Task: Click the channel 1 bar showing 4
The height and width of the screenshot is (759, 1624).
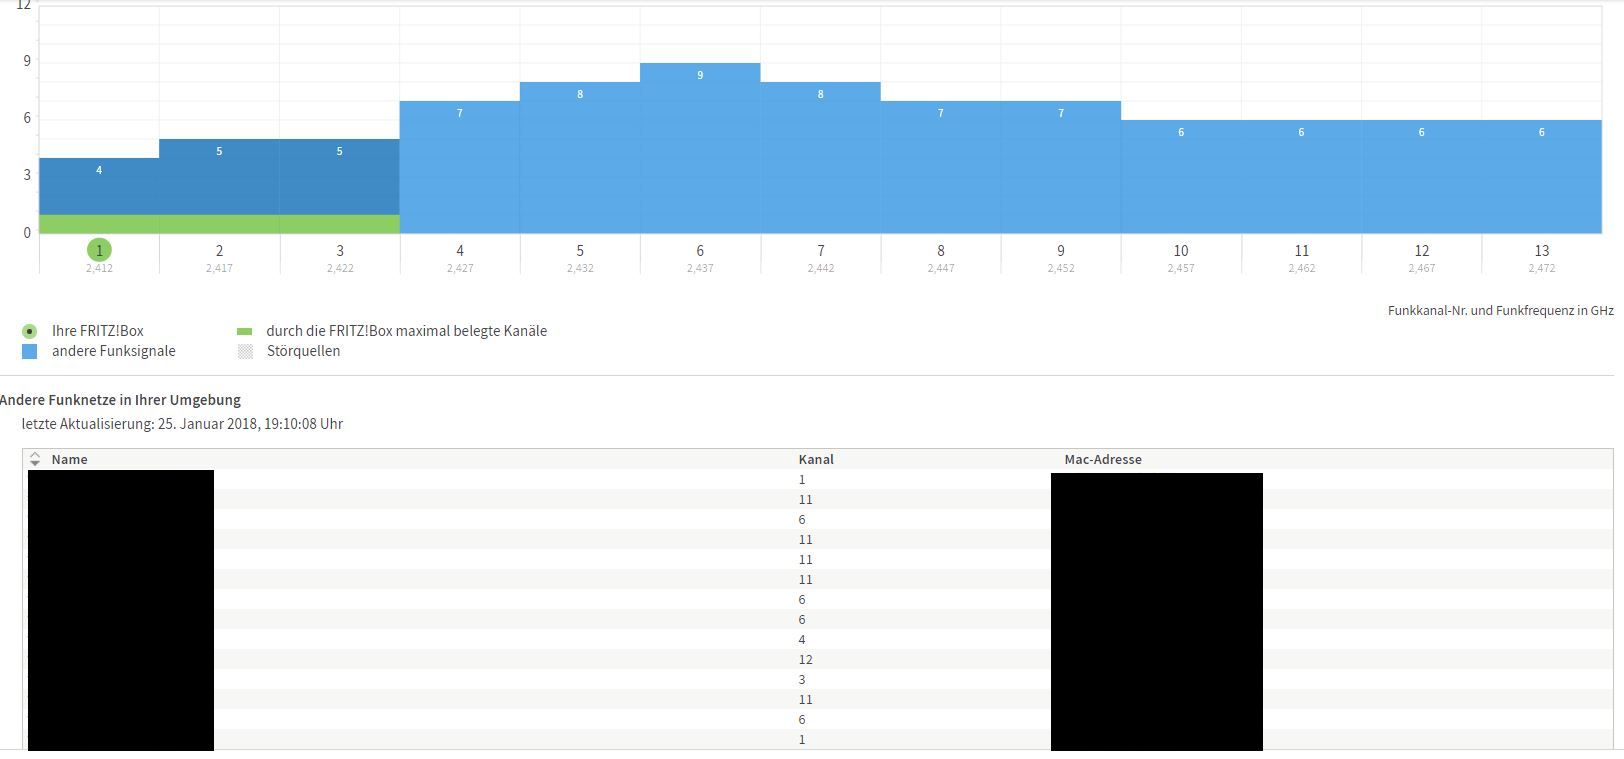Action: (x=99, y=188)
